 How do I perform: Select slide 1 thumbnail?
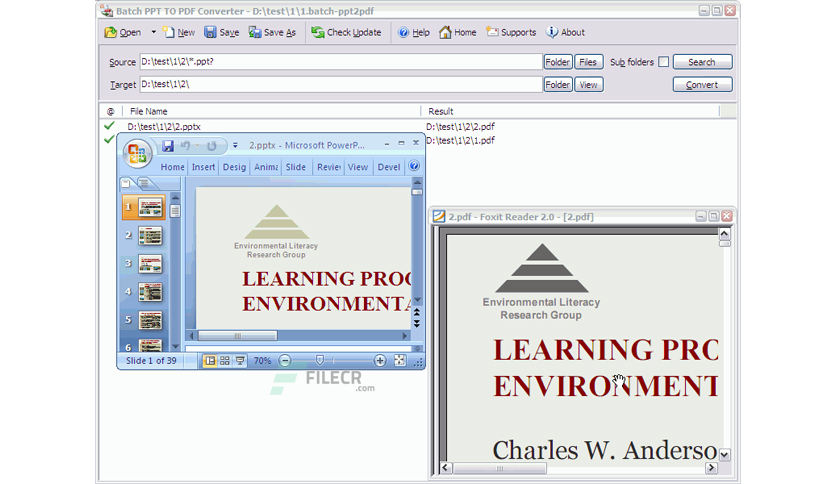point(150,207)
